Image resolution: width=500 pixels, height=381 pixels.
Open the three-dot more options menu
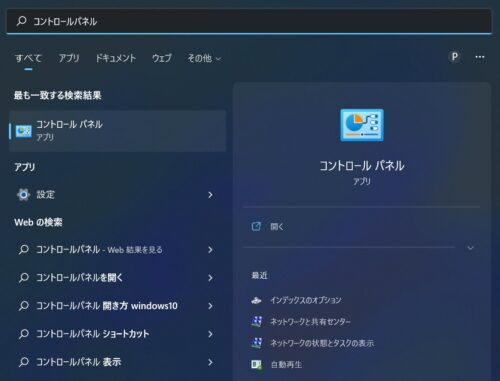coord(480,57)
